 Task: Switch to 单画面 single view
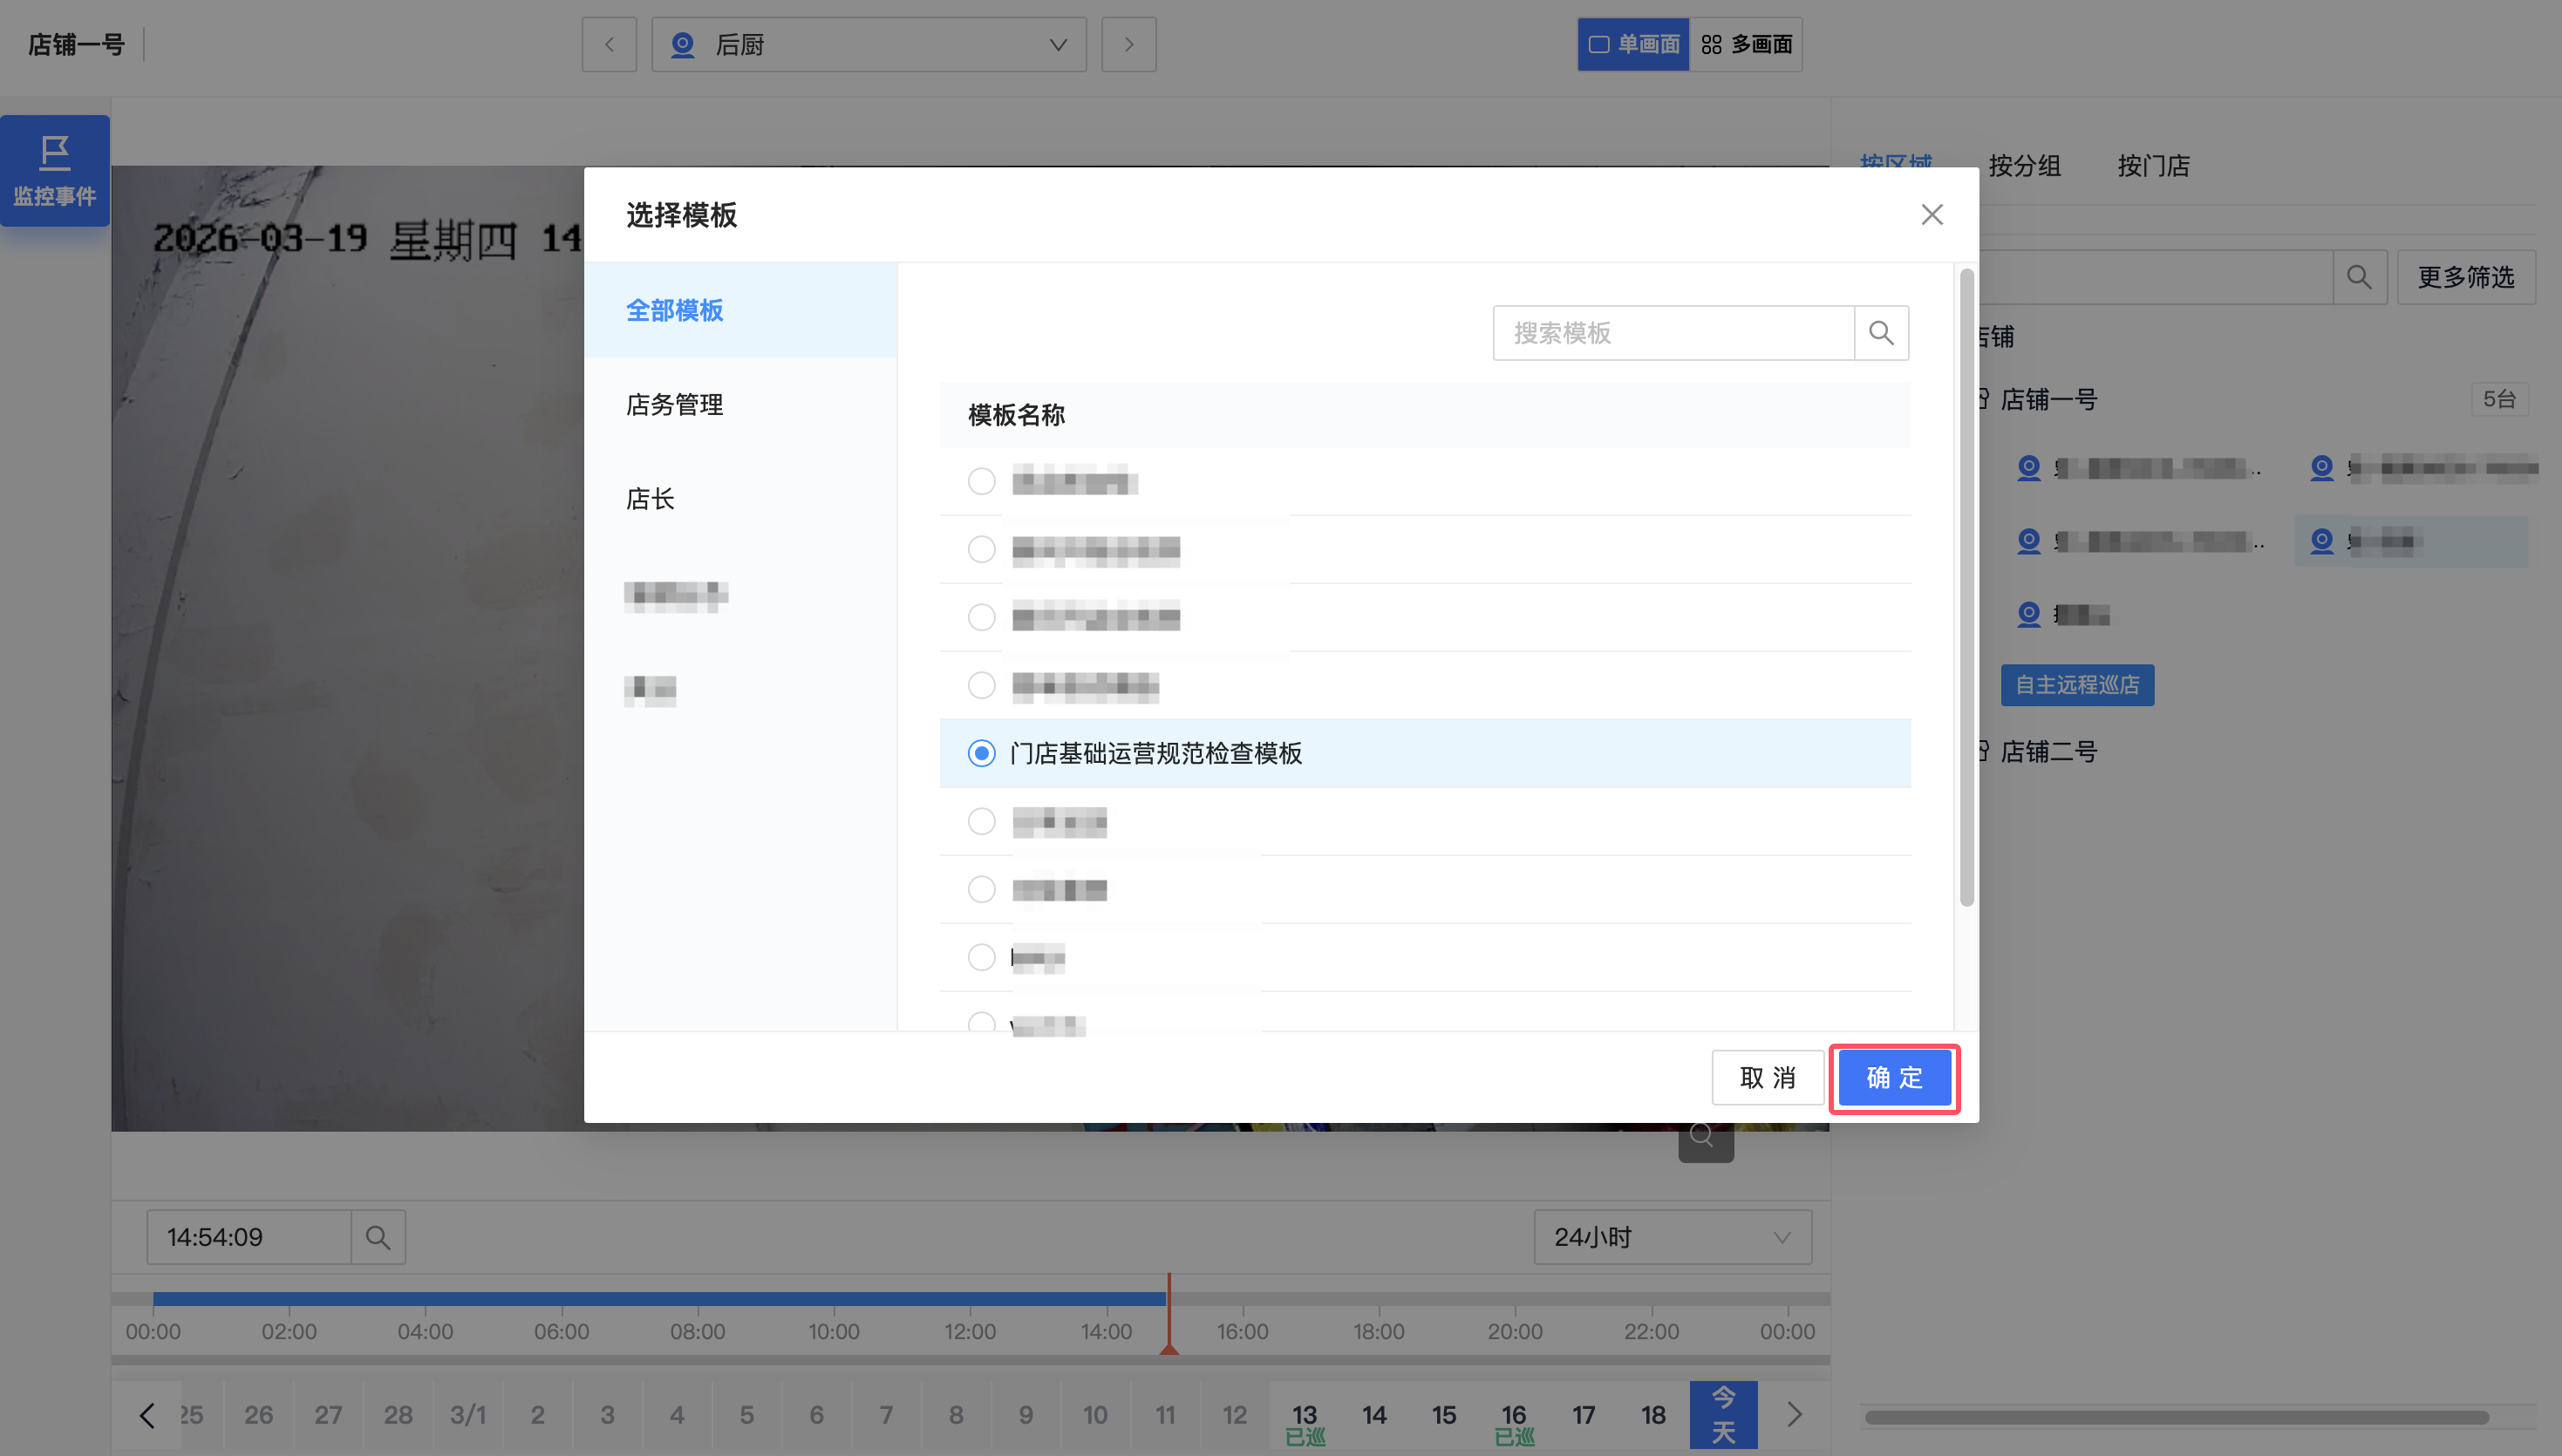pyautogui.click(x=1633, y=45)
